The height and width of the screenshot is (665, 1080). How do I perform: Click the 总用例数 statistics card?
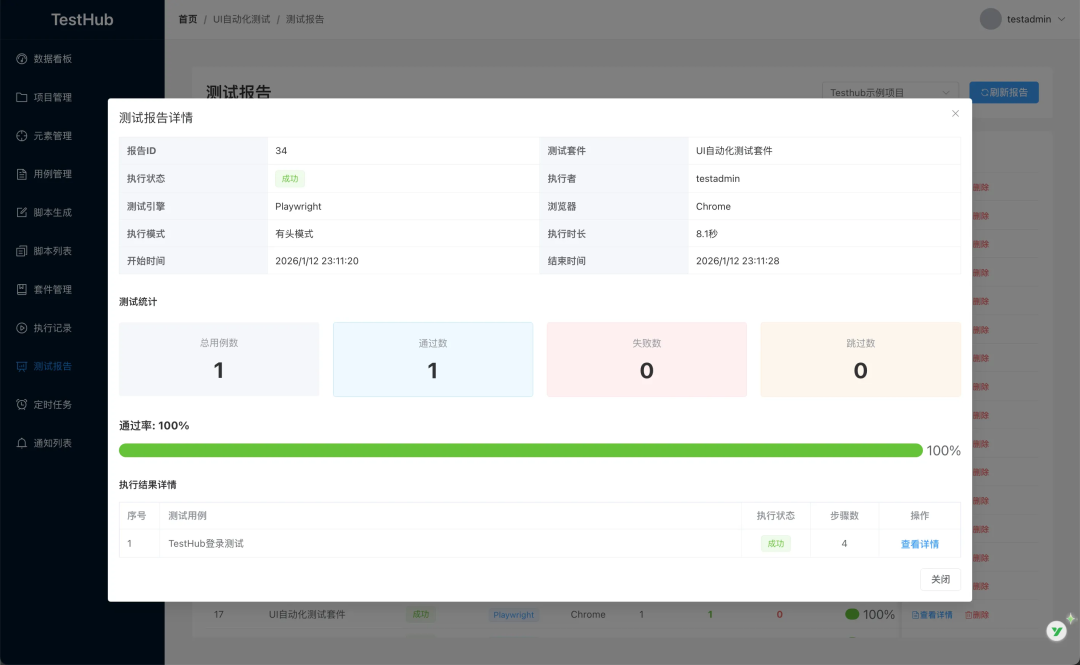(219, 359)
